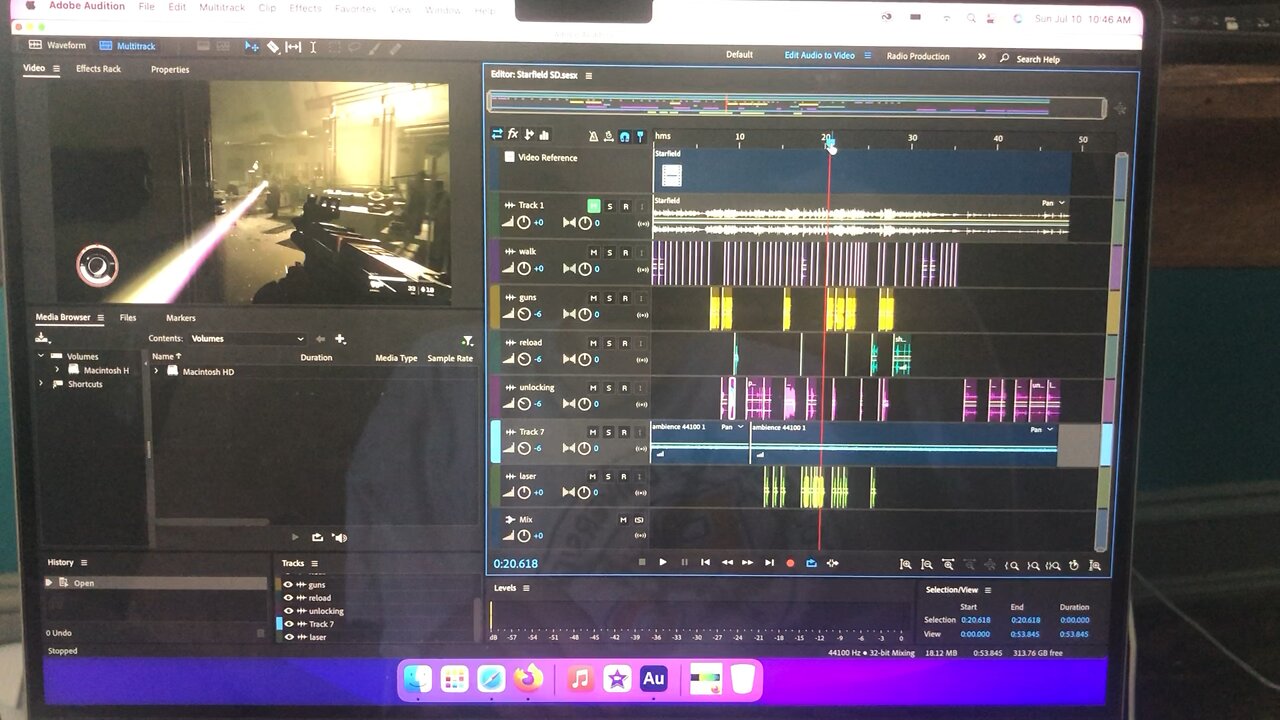
Task: Toggle visibility of guns in Tracks panel
Action: 288,585
